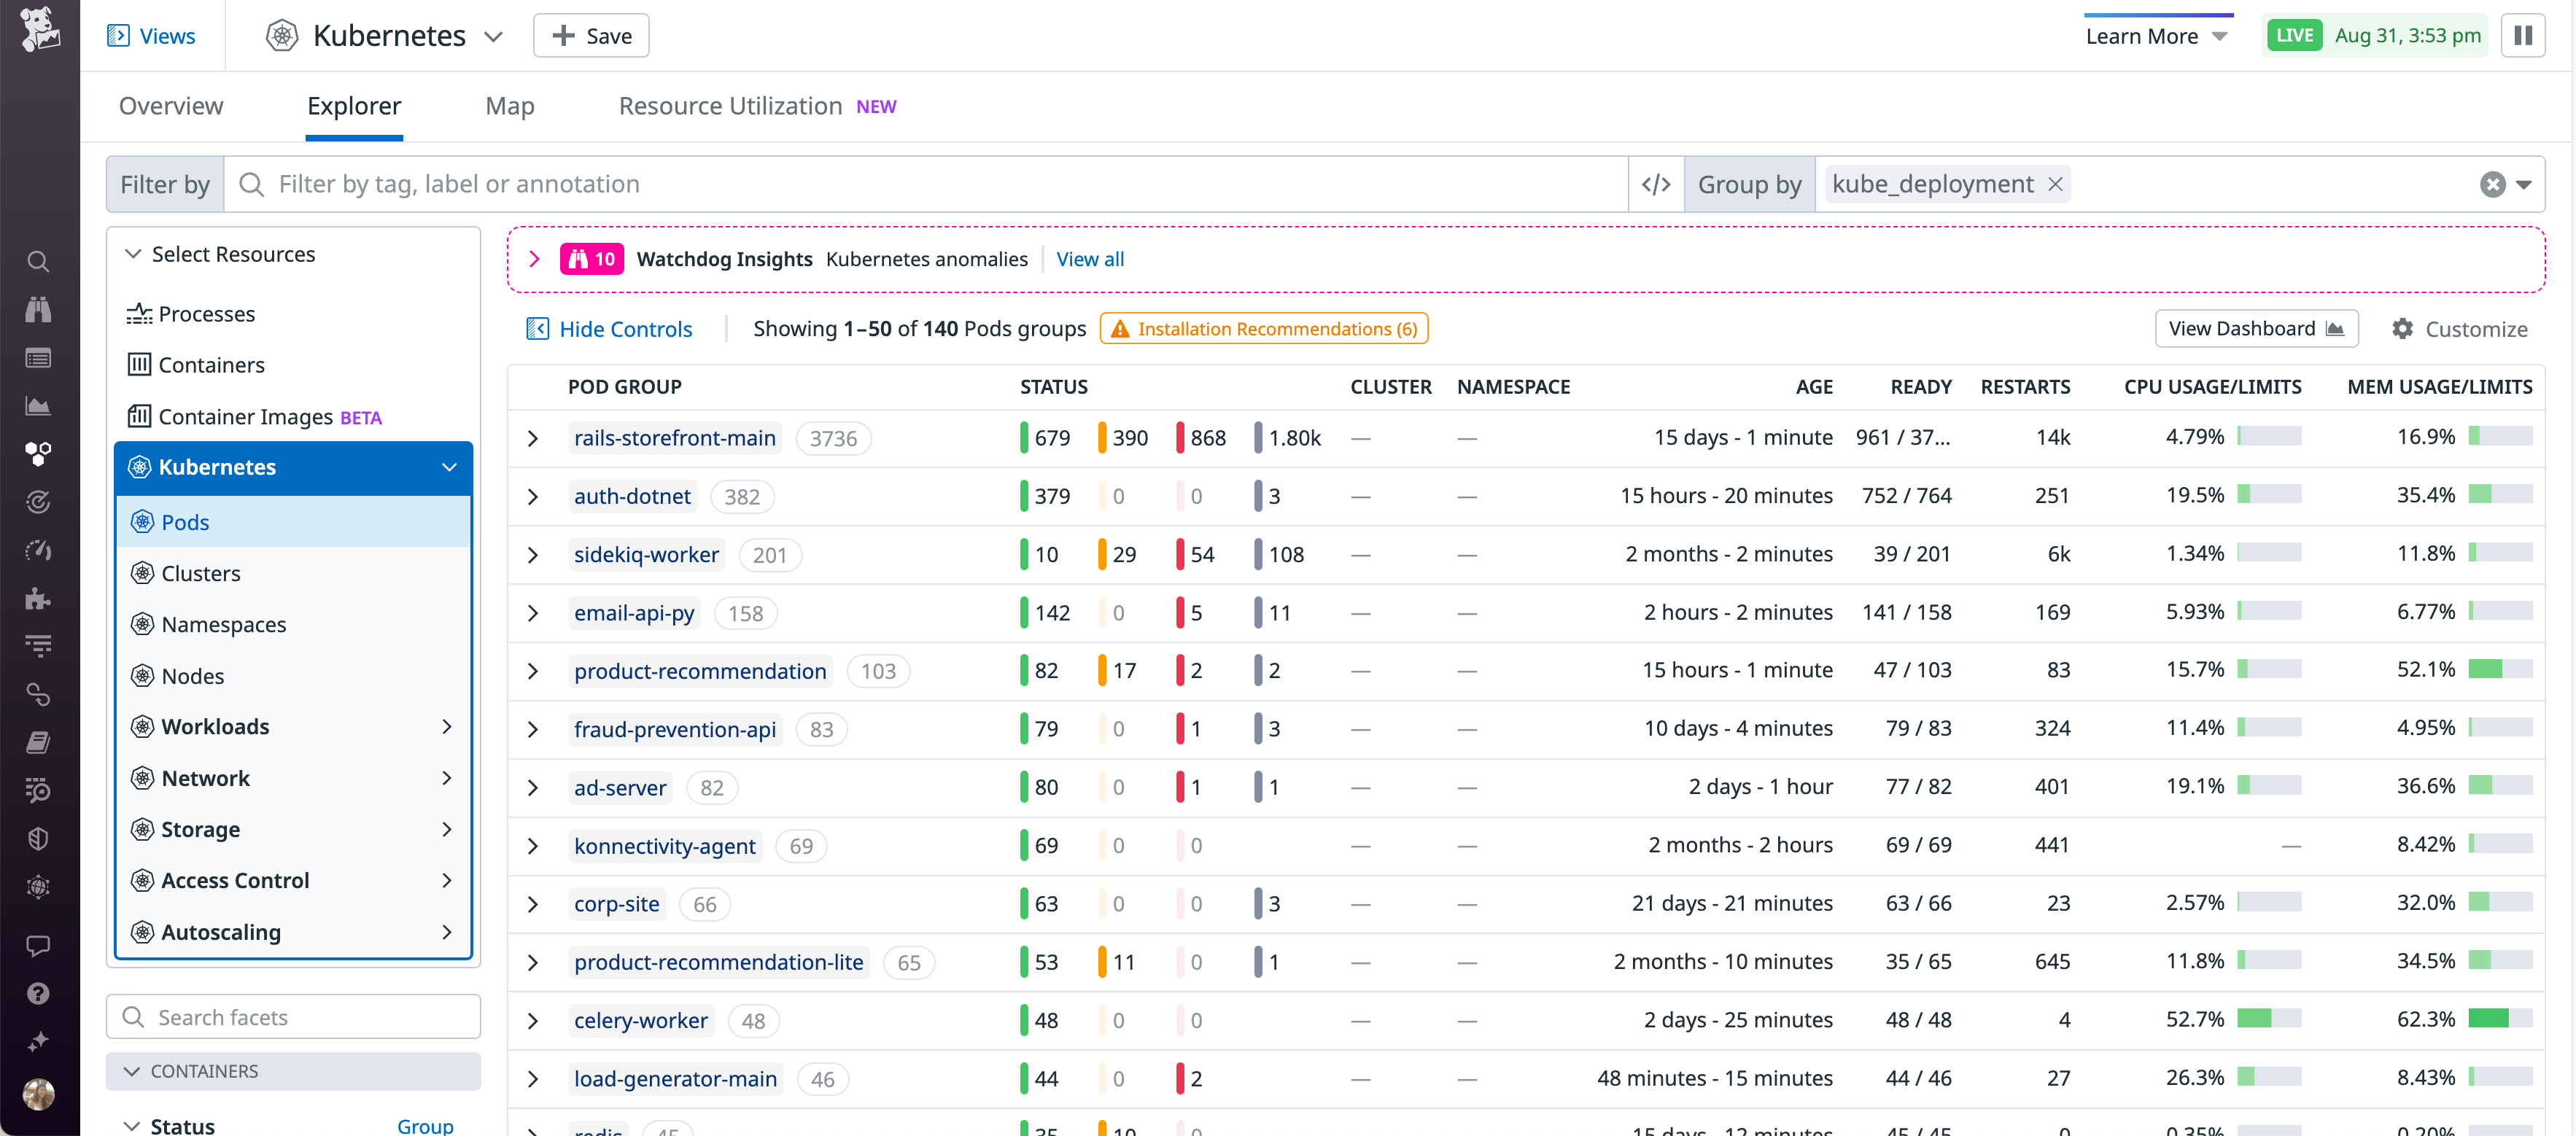Open the Security shield icon in sidebar

[x=38, y=838]
